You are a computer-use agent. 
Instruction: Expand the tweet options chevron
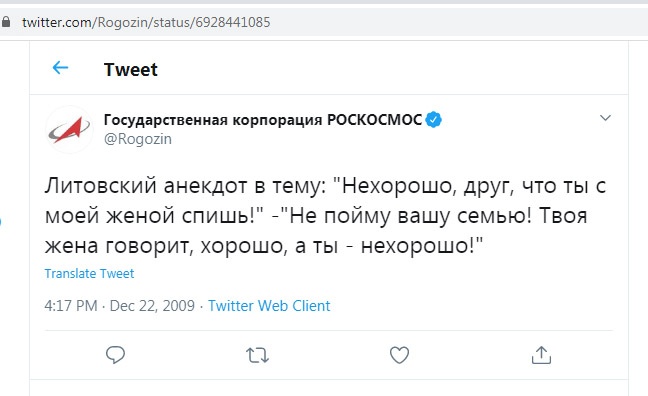click(x=605, y=118)
